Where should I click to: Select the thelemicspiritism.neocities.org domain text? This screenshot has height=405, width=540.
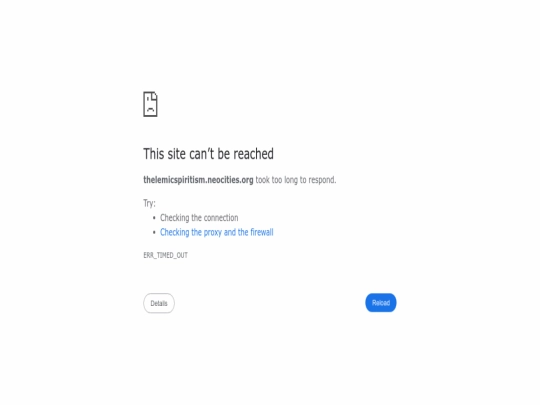pos(198,180)
